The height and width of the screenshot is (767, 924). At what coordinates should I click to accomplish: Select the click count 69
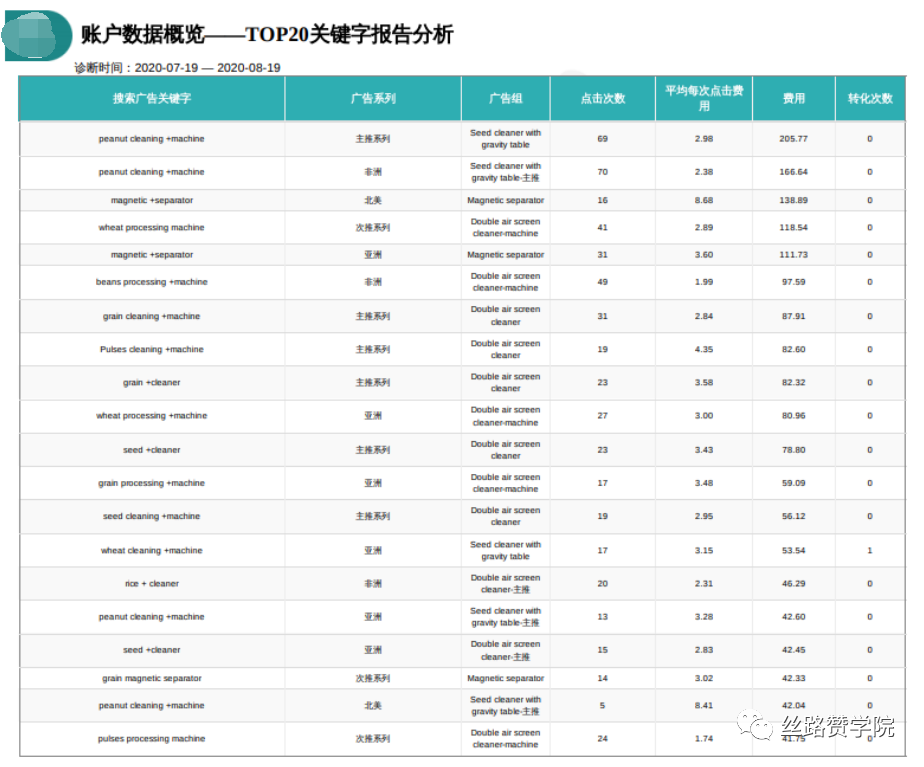point(602,139)
